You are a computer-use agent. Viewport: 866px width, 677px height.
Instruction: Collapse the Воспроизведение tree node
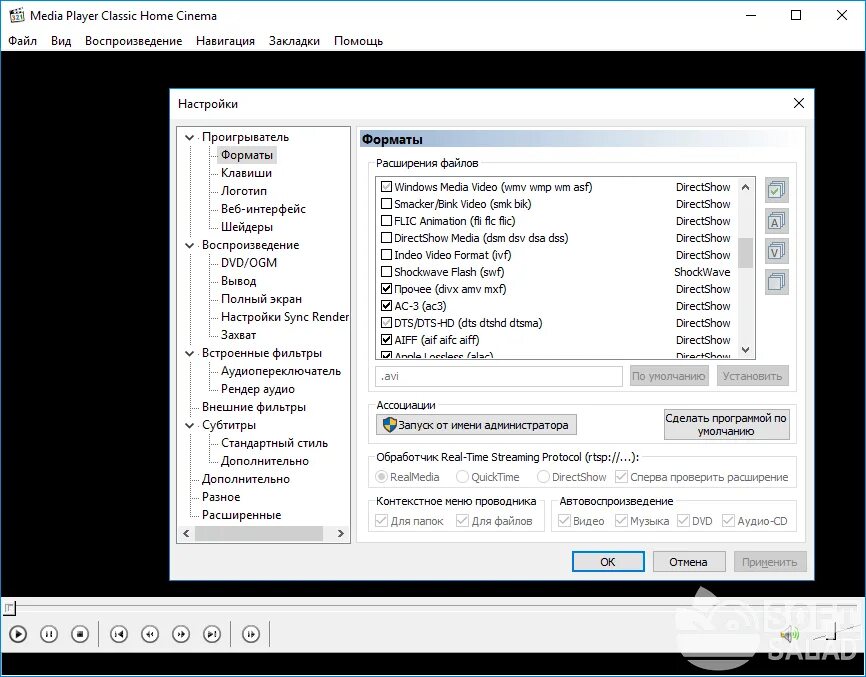(x=189, y=245)
